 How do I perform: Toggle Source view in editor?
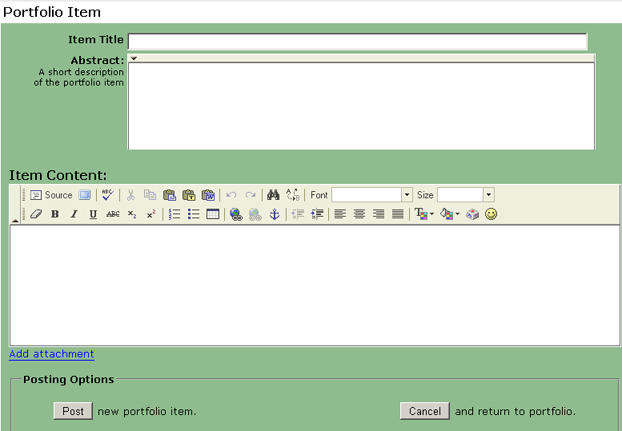(51, 195)
